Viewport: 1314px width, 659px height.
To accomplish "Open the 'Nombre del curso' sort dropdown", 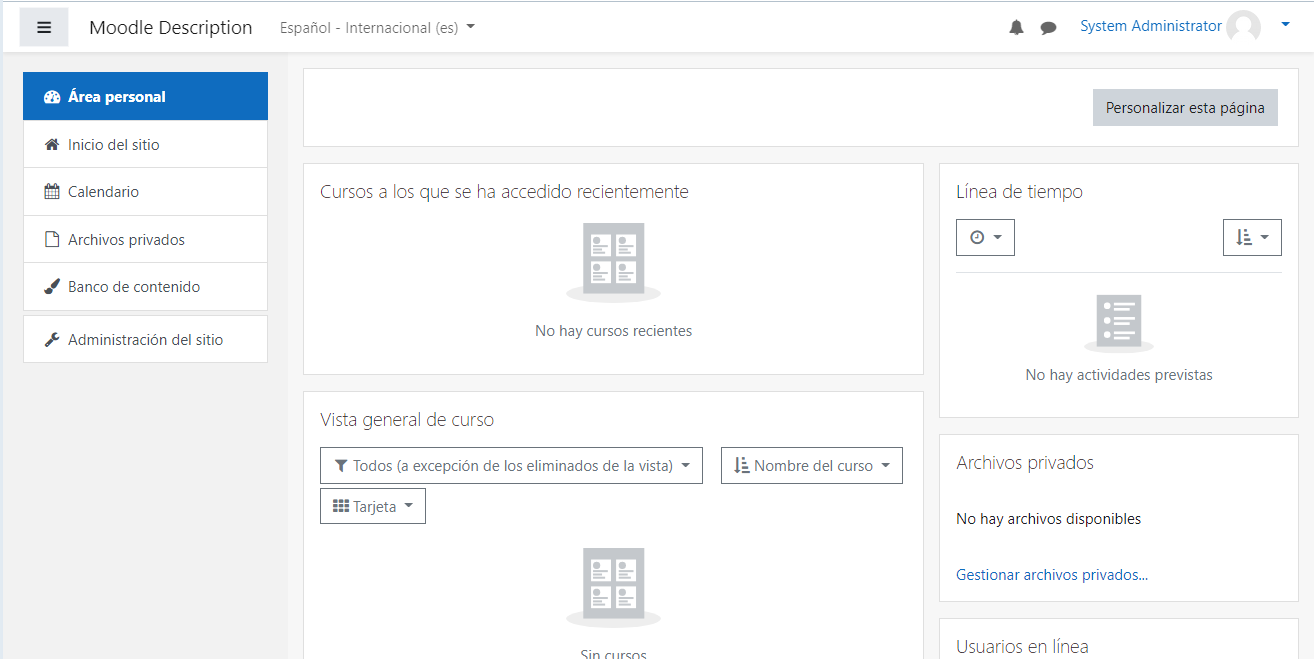I will click(x=811, y=466).
